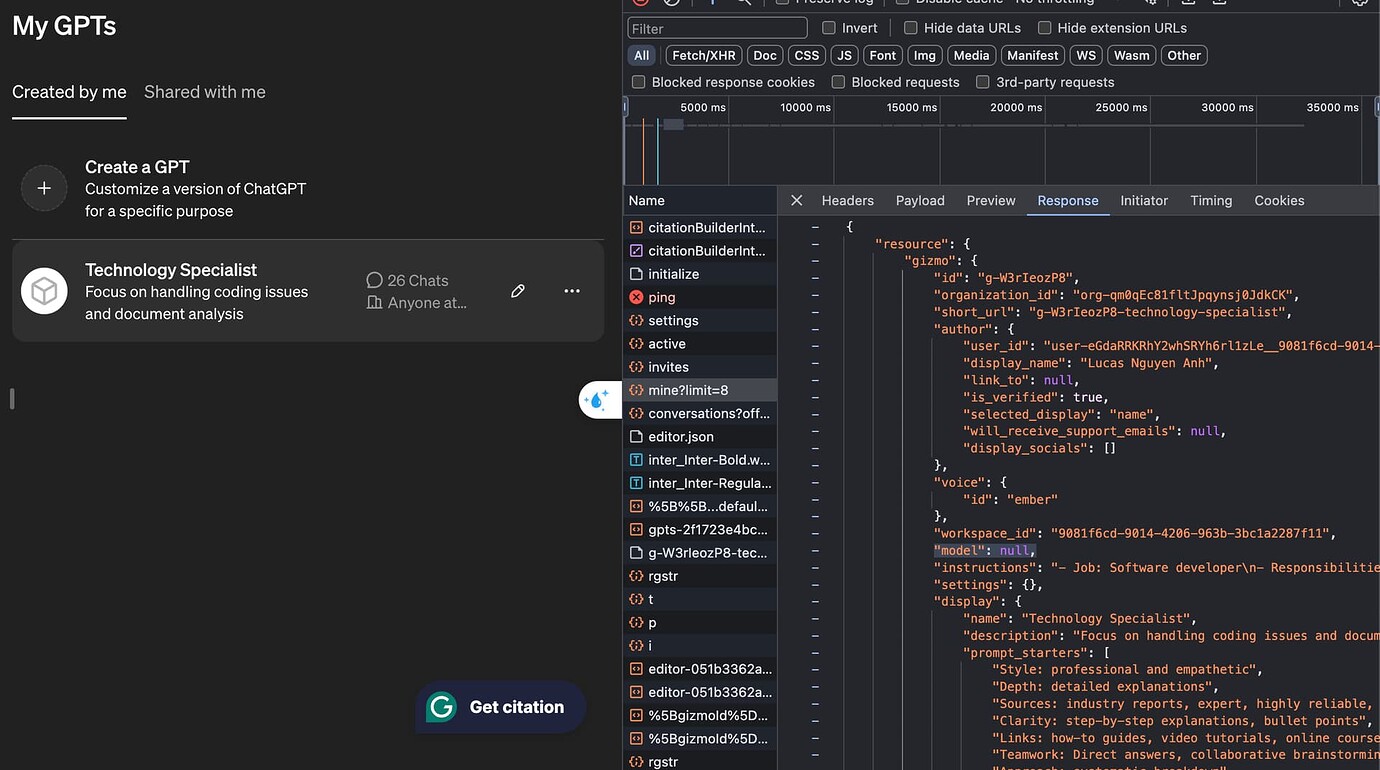Edit the Technology Specialist GPT
The image size is (1380, 770).
click(x=518, y=291)
